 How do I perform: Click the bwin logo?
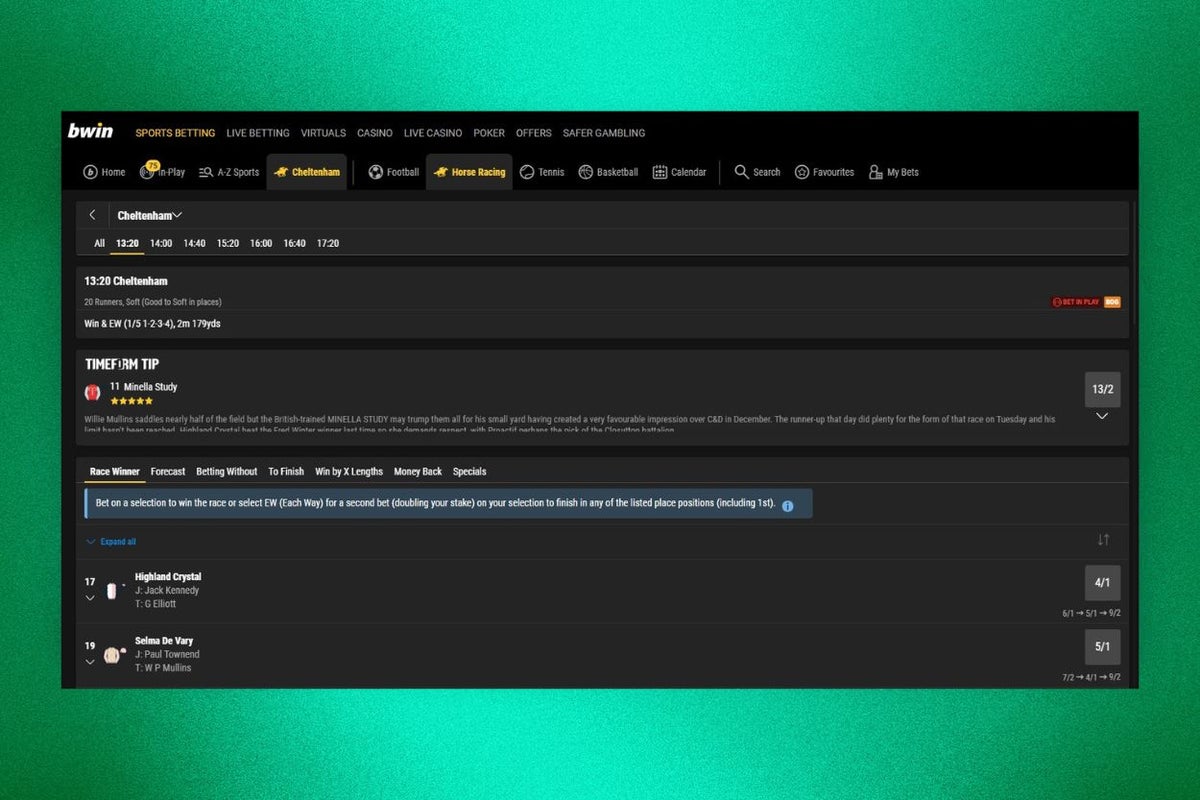[90, 132]
